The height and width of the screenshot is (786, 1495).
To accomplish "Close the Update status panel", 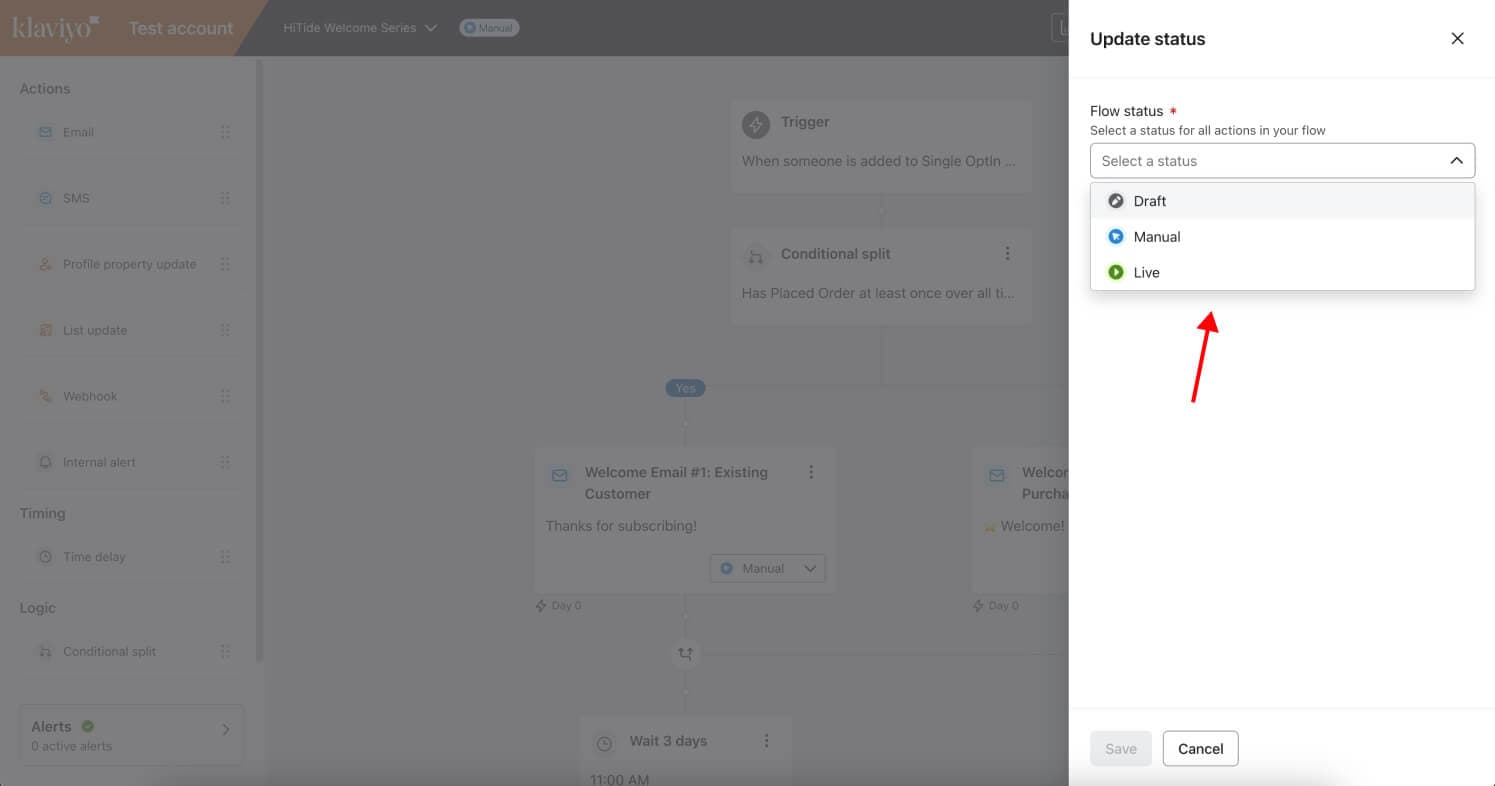I will 1457,39.
